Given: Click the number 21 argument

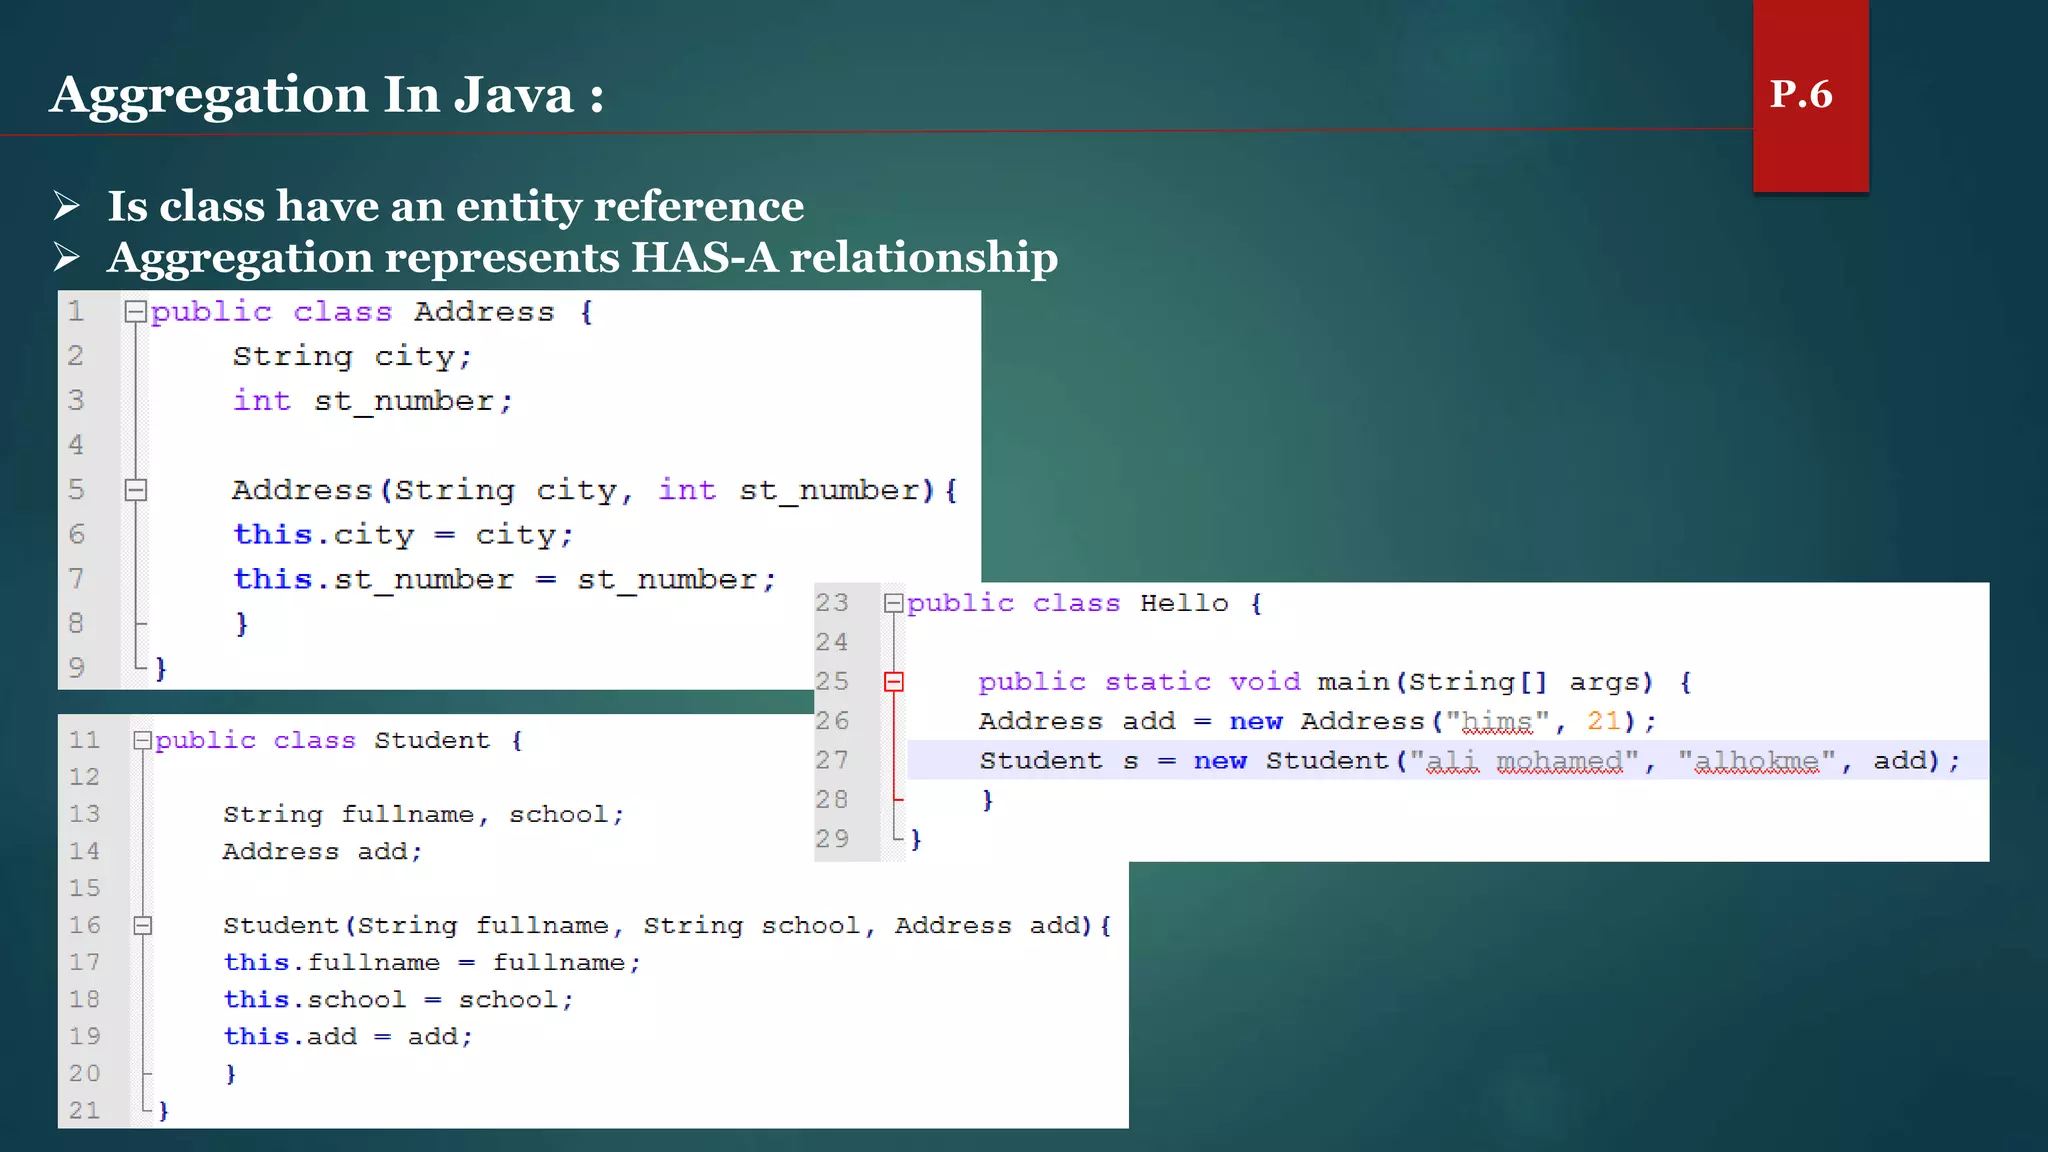Looking at the screenshot, I should click(1604, 721).
